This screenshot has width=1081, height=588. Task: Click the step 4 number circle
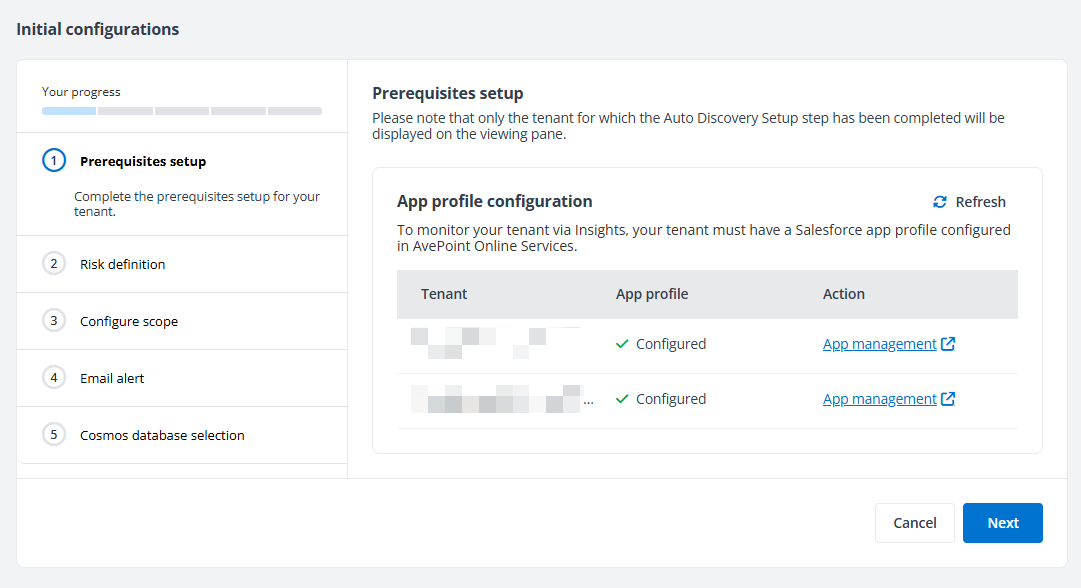pos(54,378)
